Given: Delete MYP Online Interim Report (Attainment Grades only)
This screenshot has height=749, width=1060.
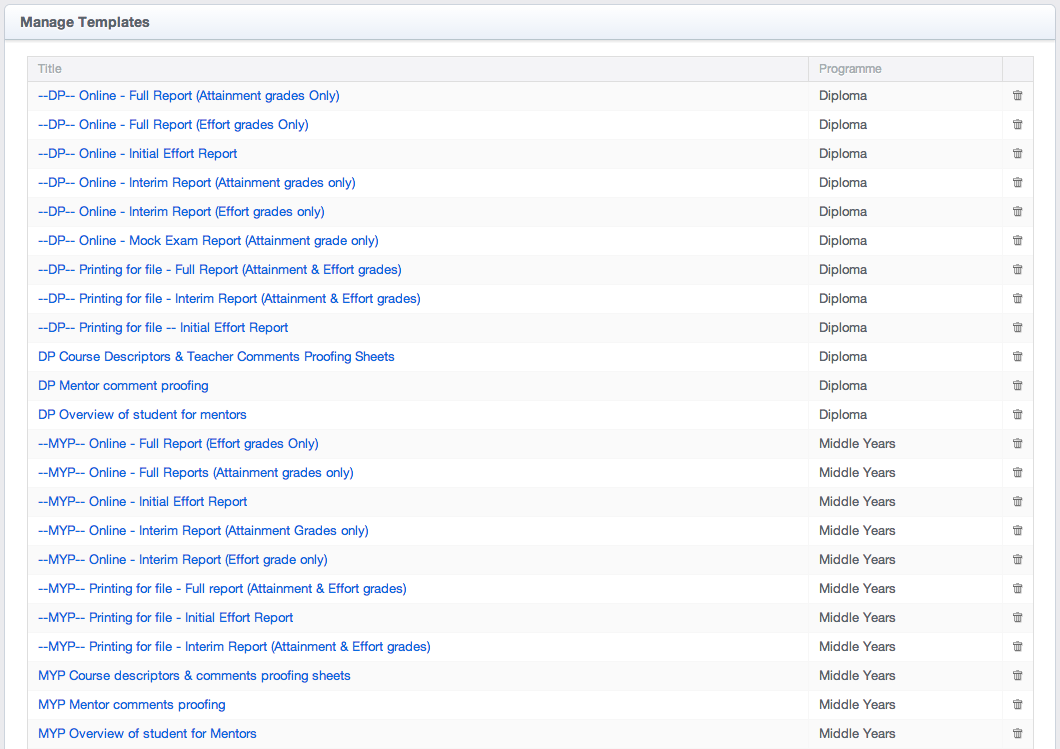Looking at the screenshot, I should [x=1017, y=531].
